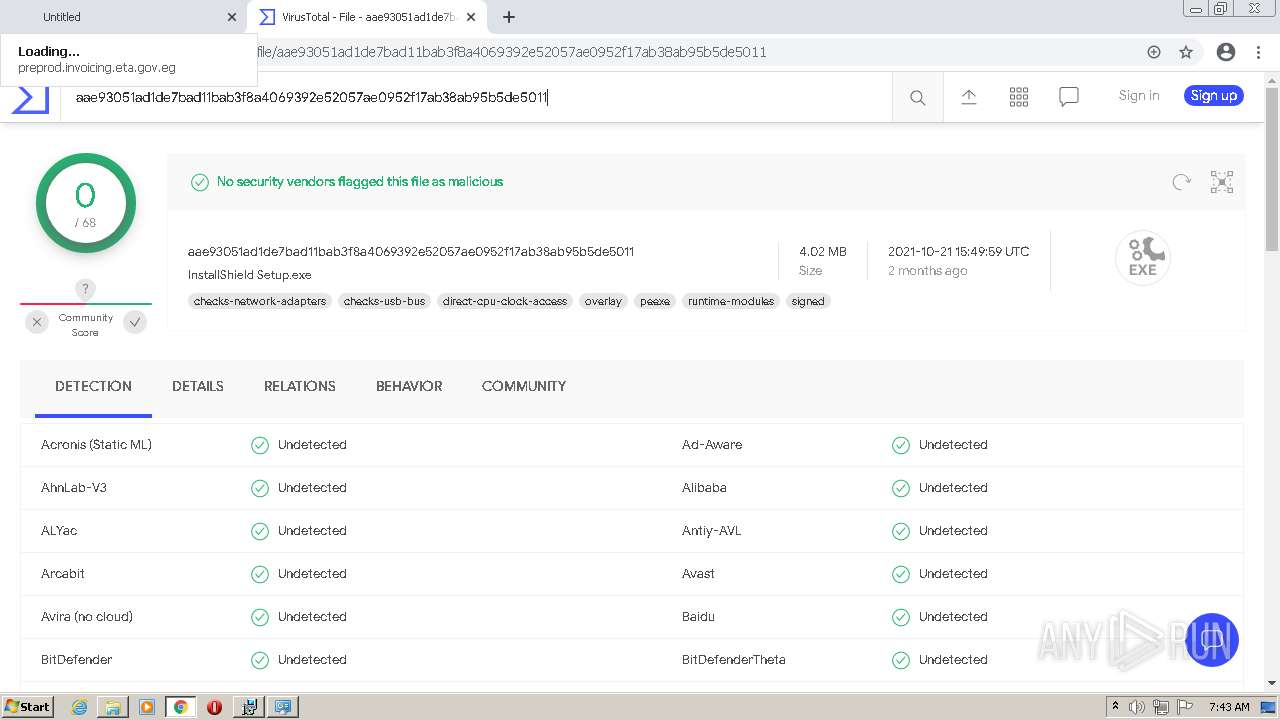Viewport: 1280px width, 720px height.
Task: Open file explorer in taskbar
Action: (113, 707)
